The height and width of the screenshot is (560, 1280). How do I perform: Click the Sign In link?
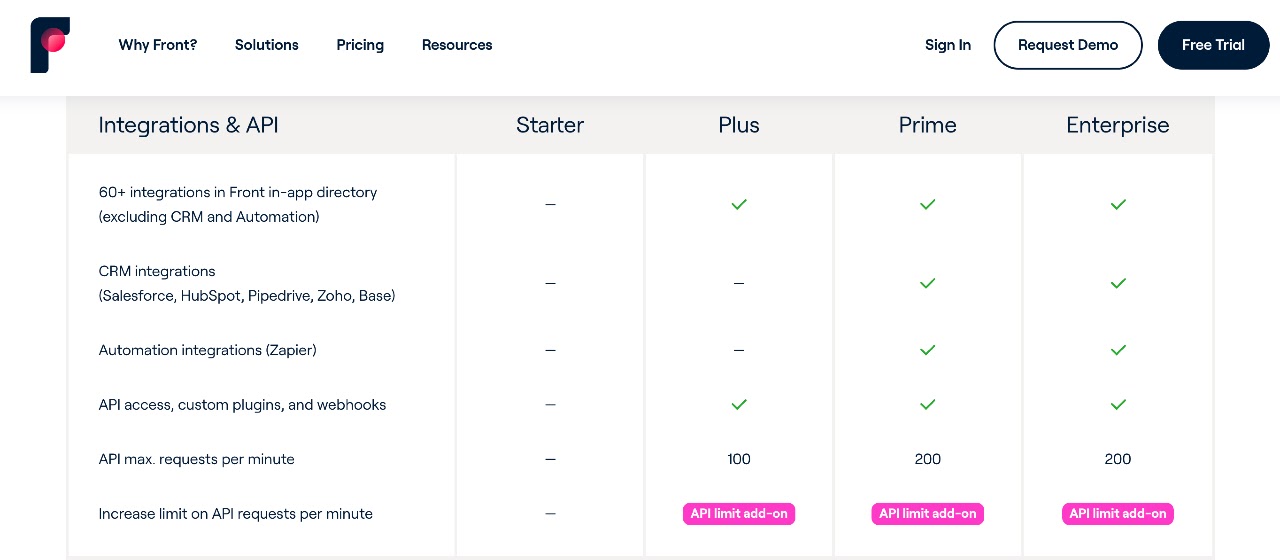point(948,45)
